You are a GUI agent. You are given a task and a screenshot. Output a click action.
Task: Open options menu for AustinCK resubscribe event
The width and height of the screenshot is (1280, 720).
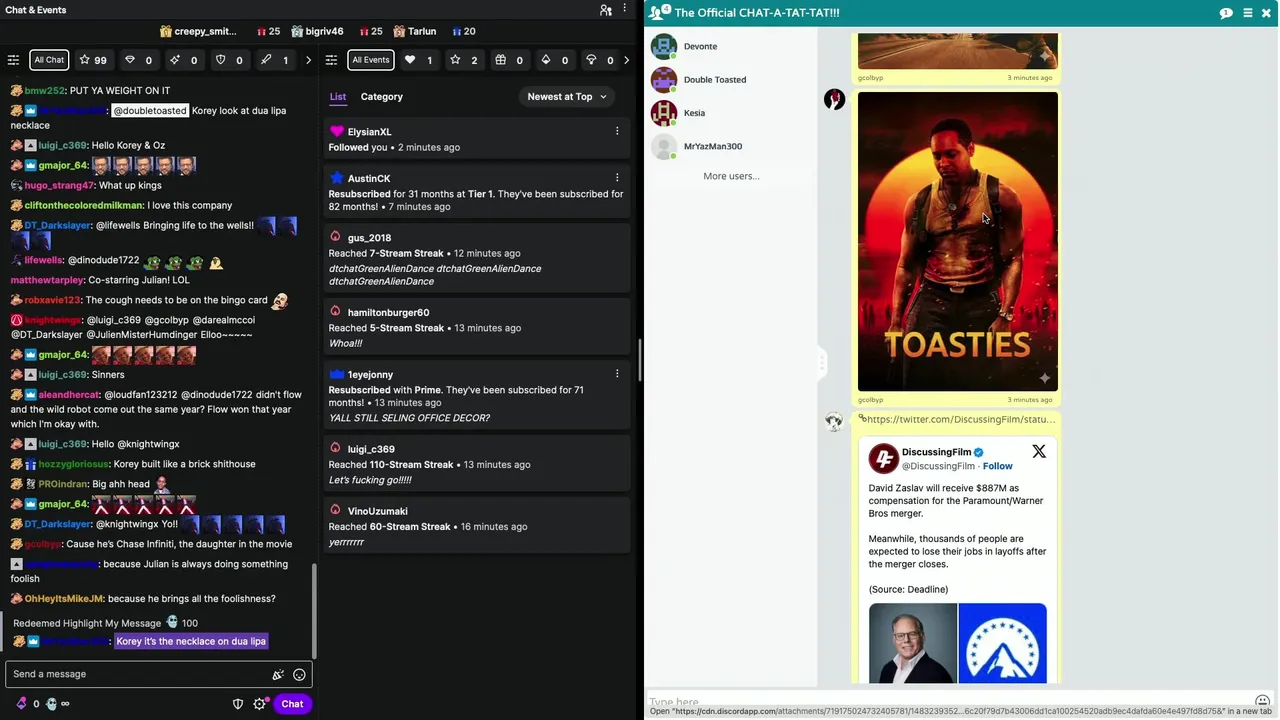tap(617, 178)
